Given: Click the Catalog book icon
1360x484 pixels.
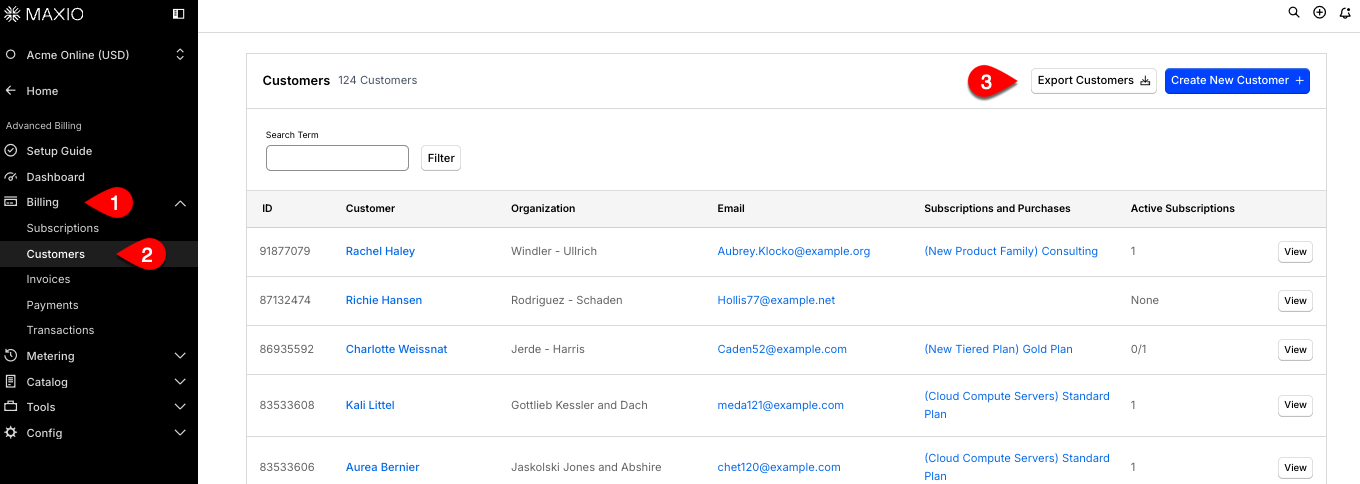Looking at the screenshot, I should point(11,382).
